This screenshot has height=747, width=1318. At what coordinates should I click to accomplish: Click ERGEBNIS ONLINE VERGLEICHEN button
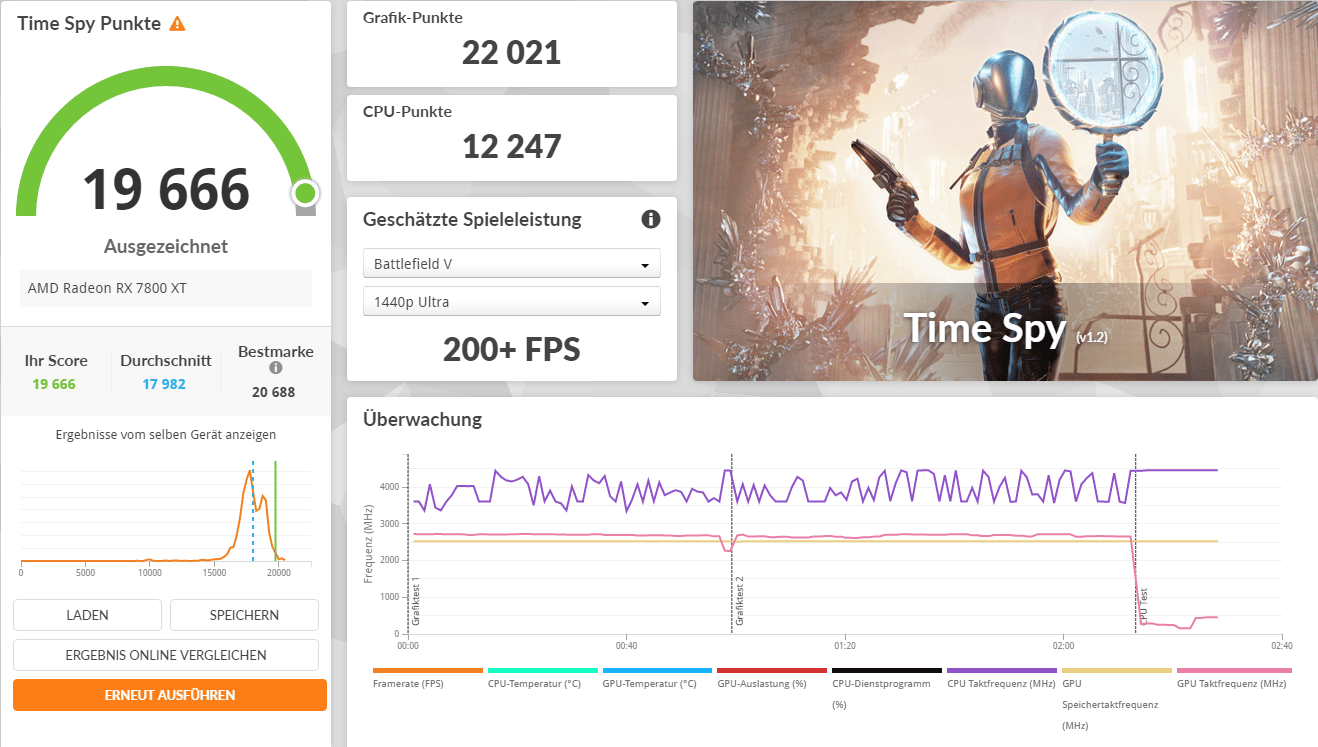166,655
